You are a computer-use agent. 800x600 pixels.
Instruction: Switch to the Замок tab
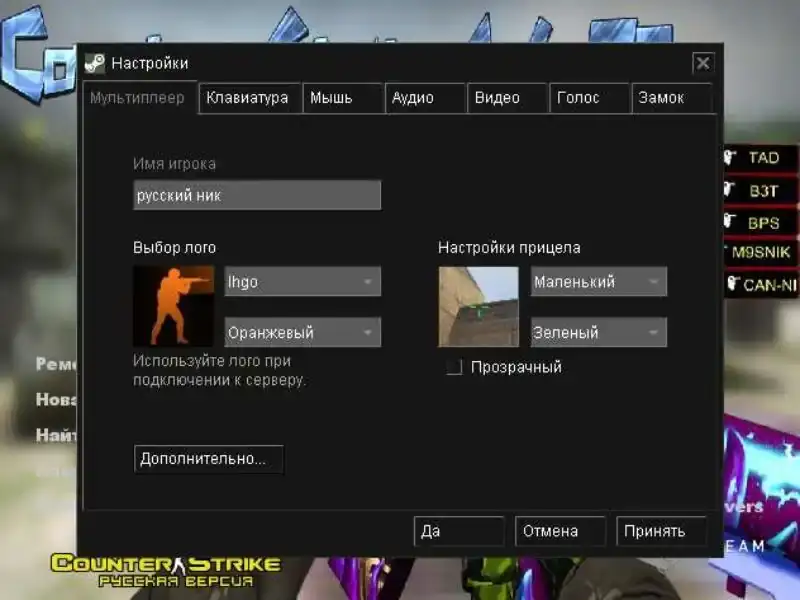672,98
